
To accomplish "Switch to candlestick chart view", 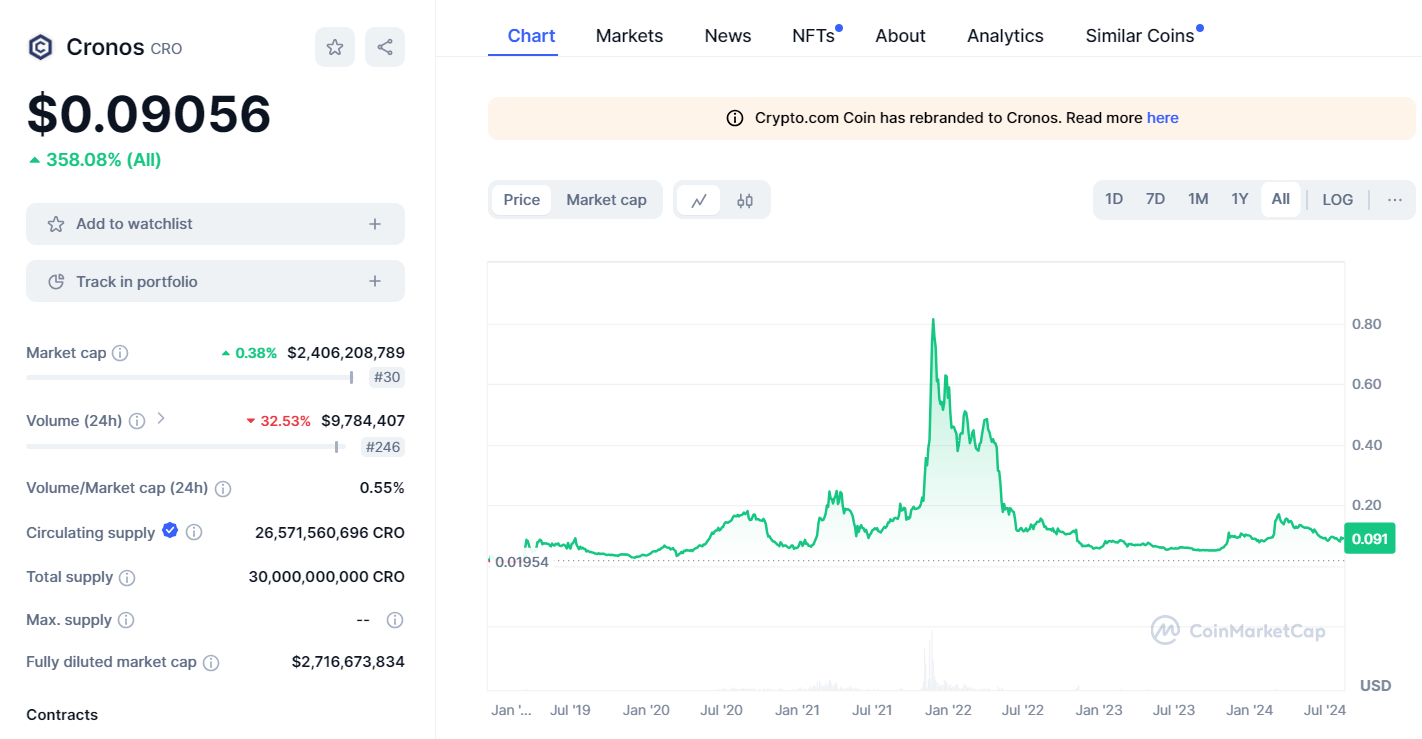I will click(745, 200).
